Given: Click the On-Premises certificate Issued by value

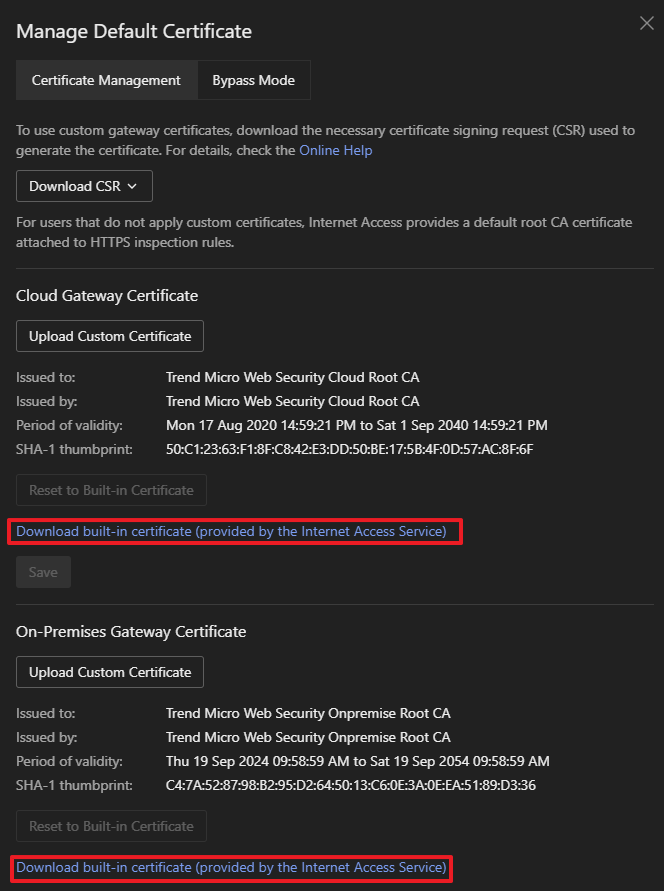Looking at the screenshot, I should pos(308,737).
